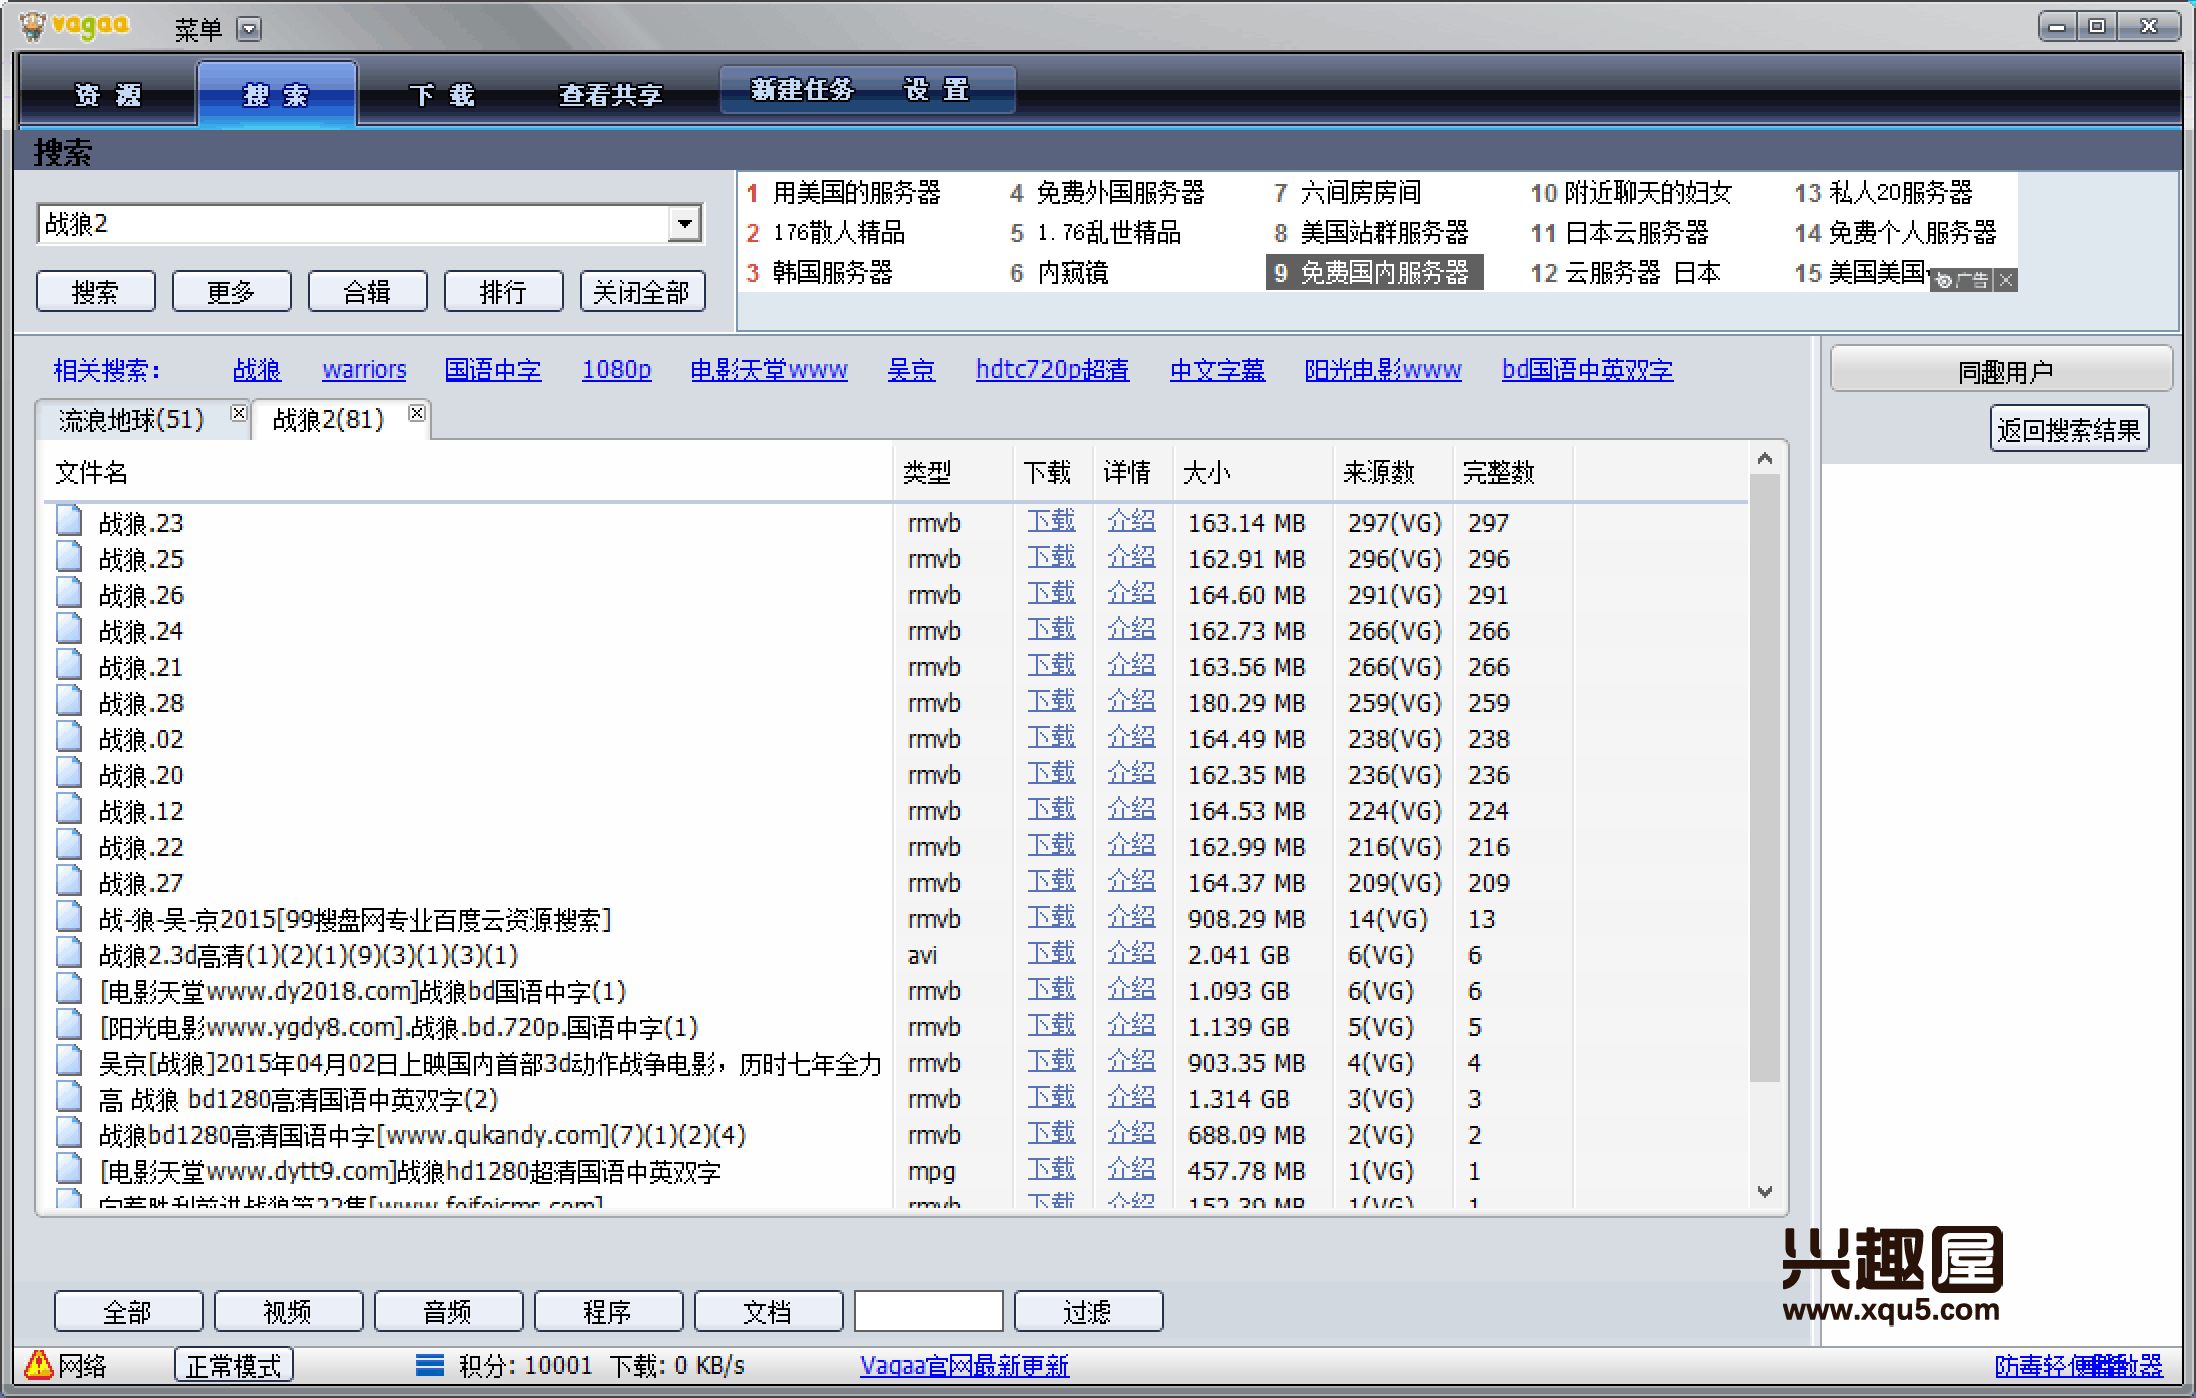
Task: Click the network warning icon in status bar
Action: tap(38, 1364)
